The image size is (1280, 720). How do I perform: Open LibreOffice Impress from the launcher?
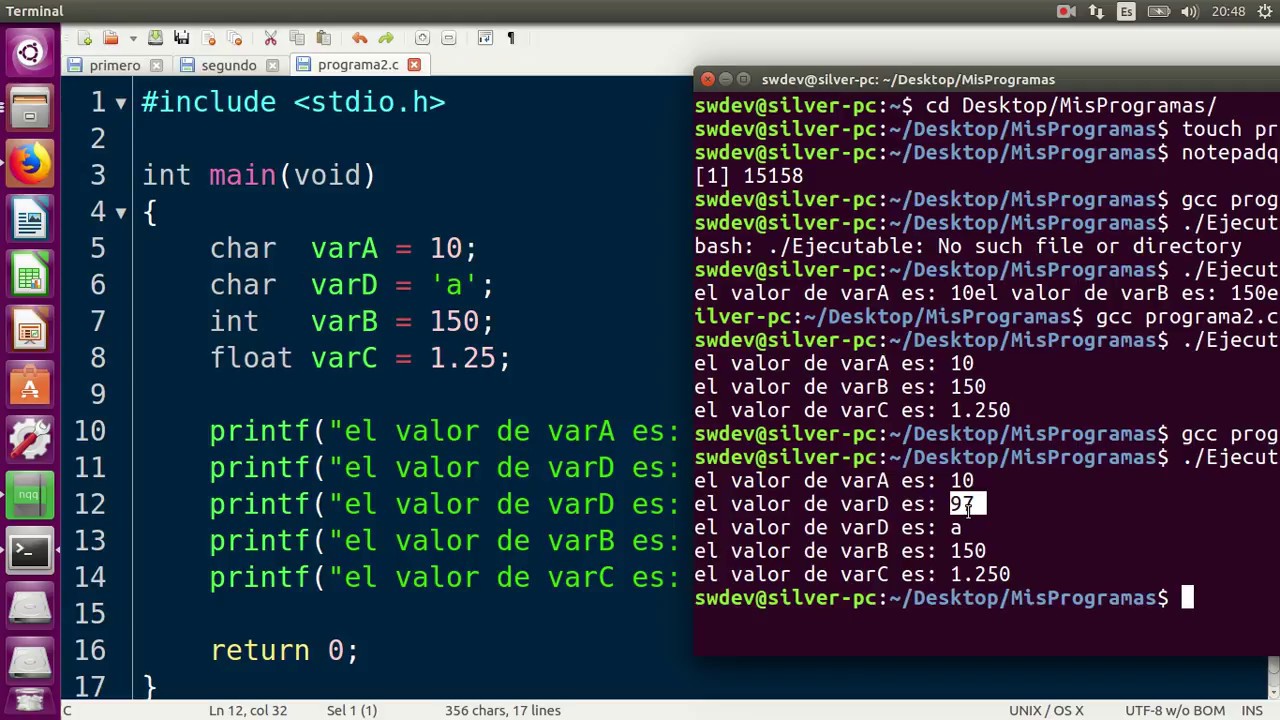tap(29, 329)
